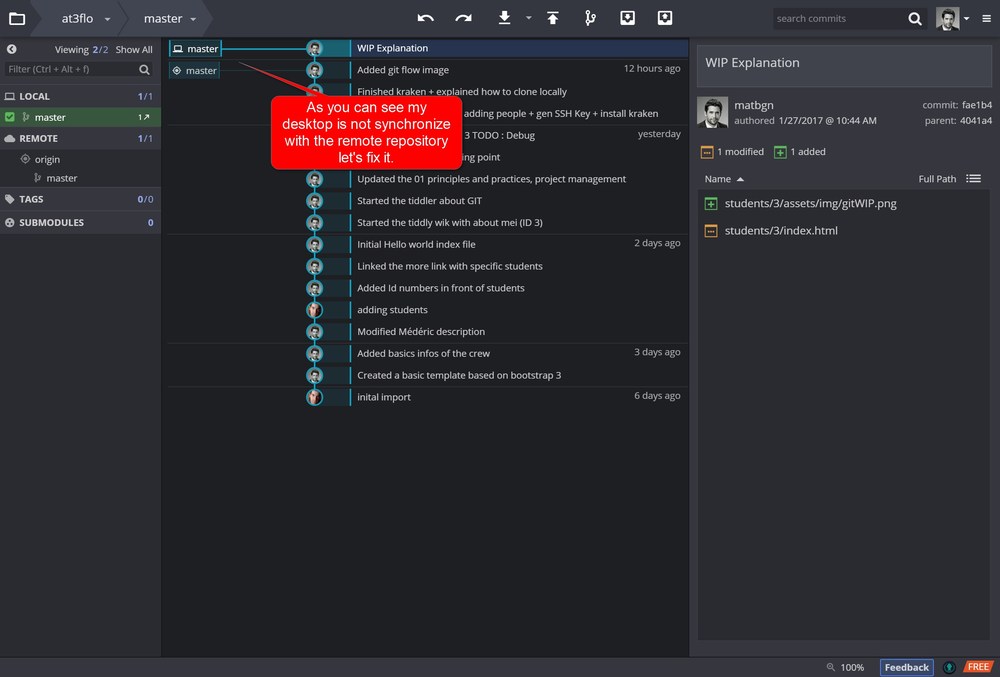Click the Stash icon in toolbar
Viewport: 1000px width, 677px height.
click(628, 18)
